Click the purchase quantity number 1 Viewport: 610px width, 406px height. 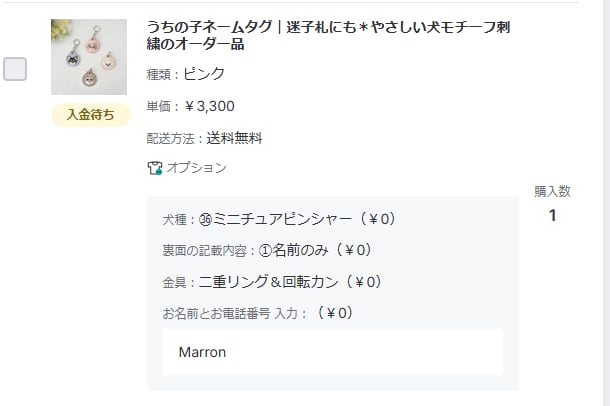(x=553, y=215)
